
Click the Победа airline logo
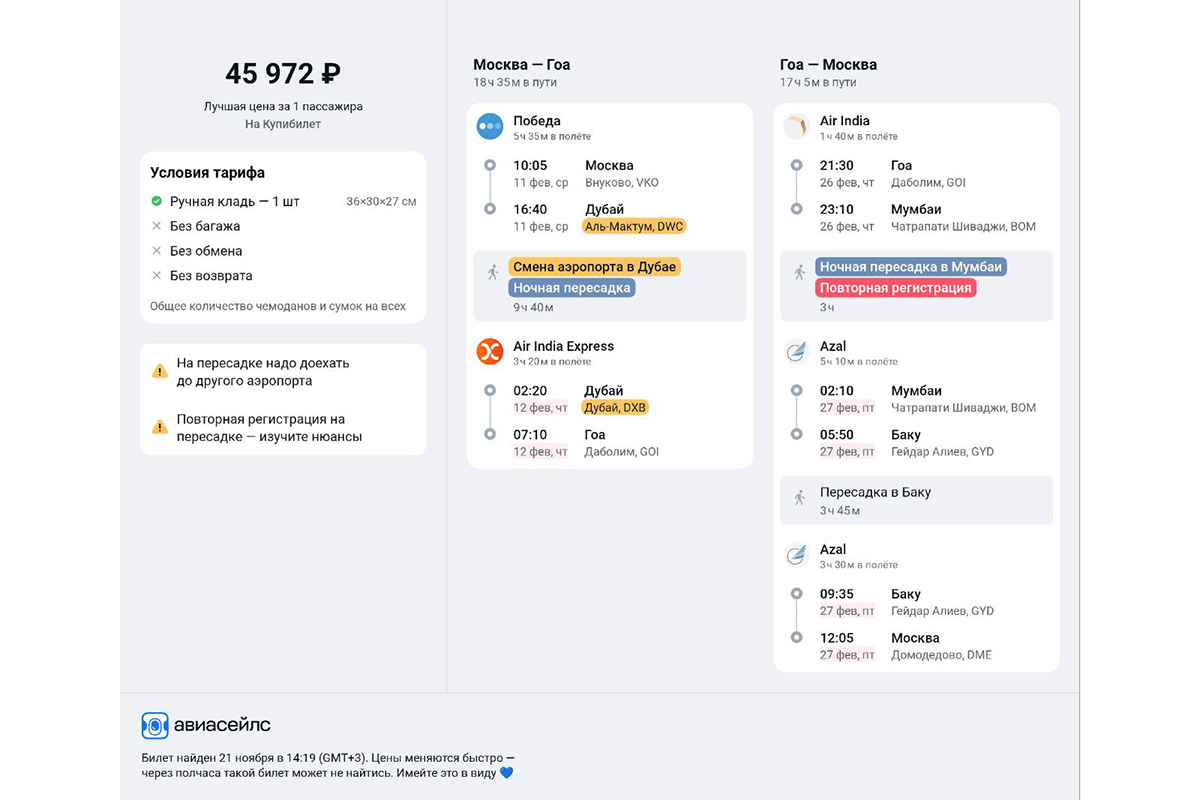(489, 126)
